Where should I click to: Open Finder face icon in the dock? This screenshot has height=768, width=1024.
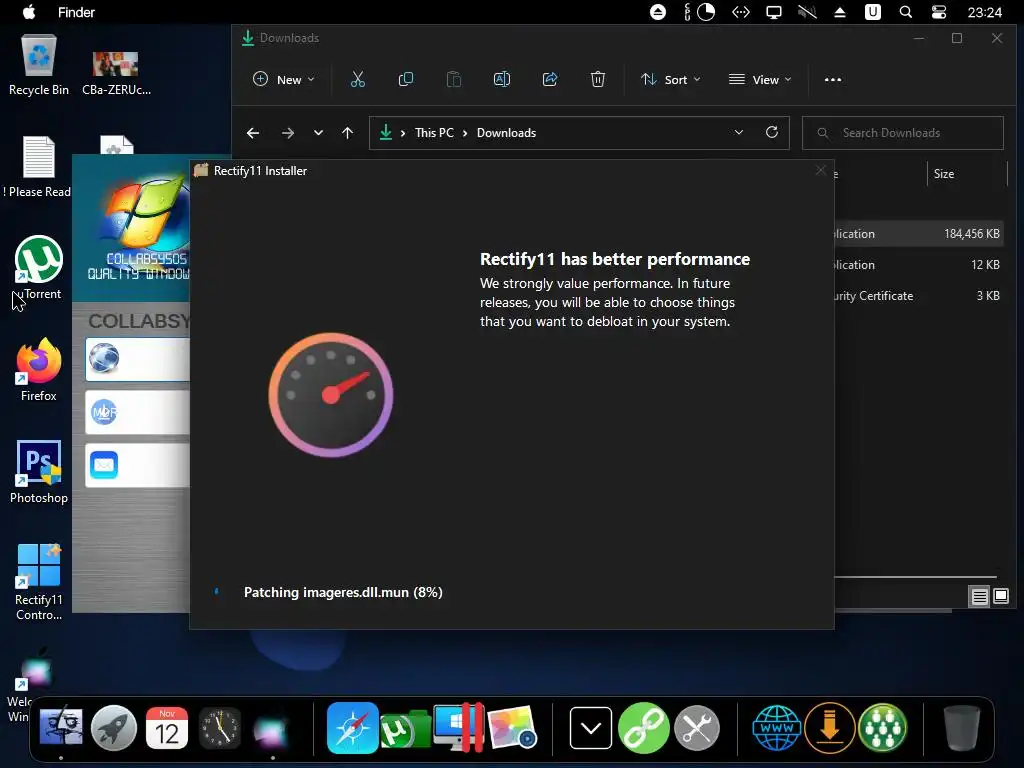pyautogui.click(x=61, y=727)
